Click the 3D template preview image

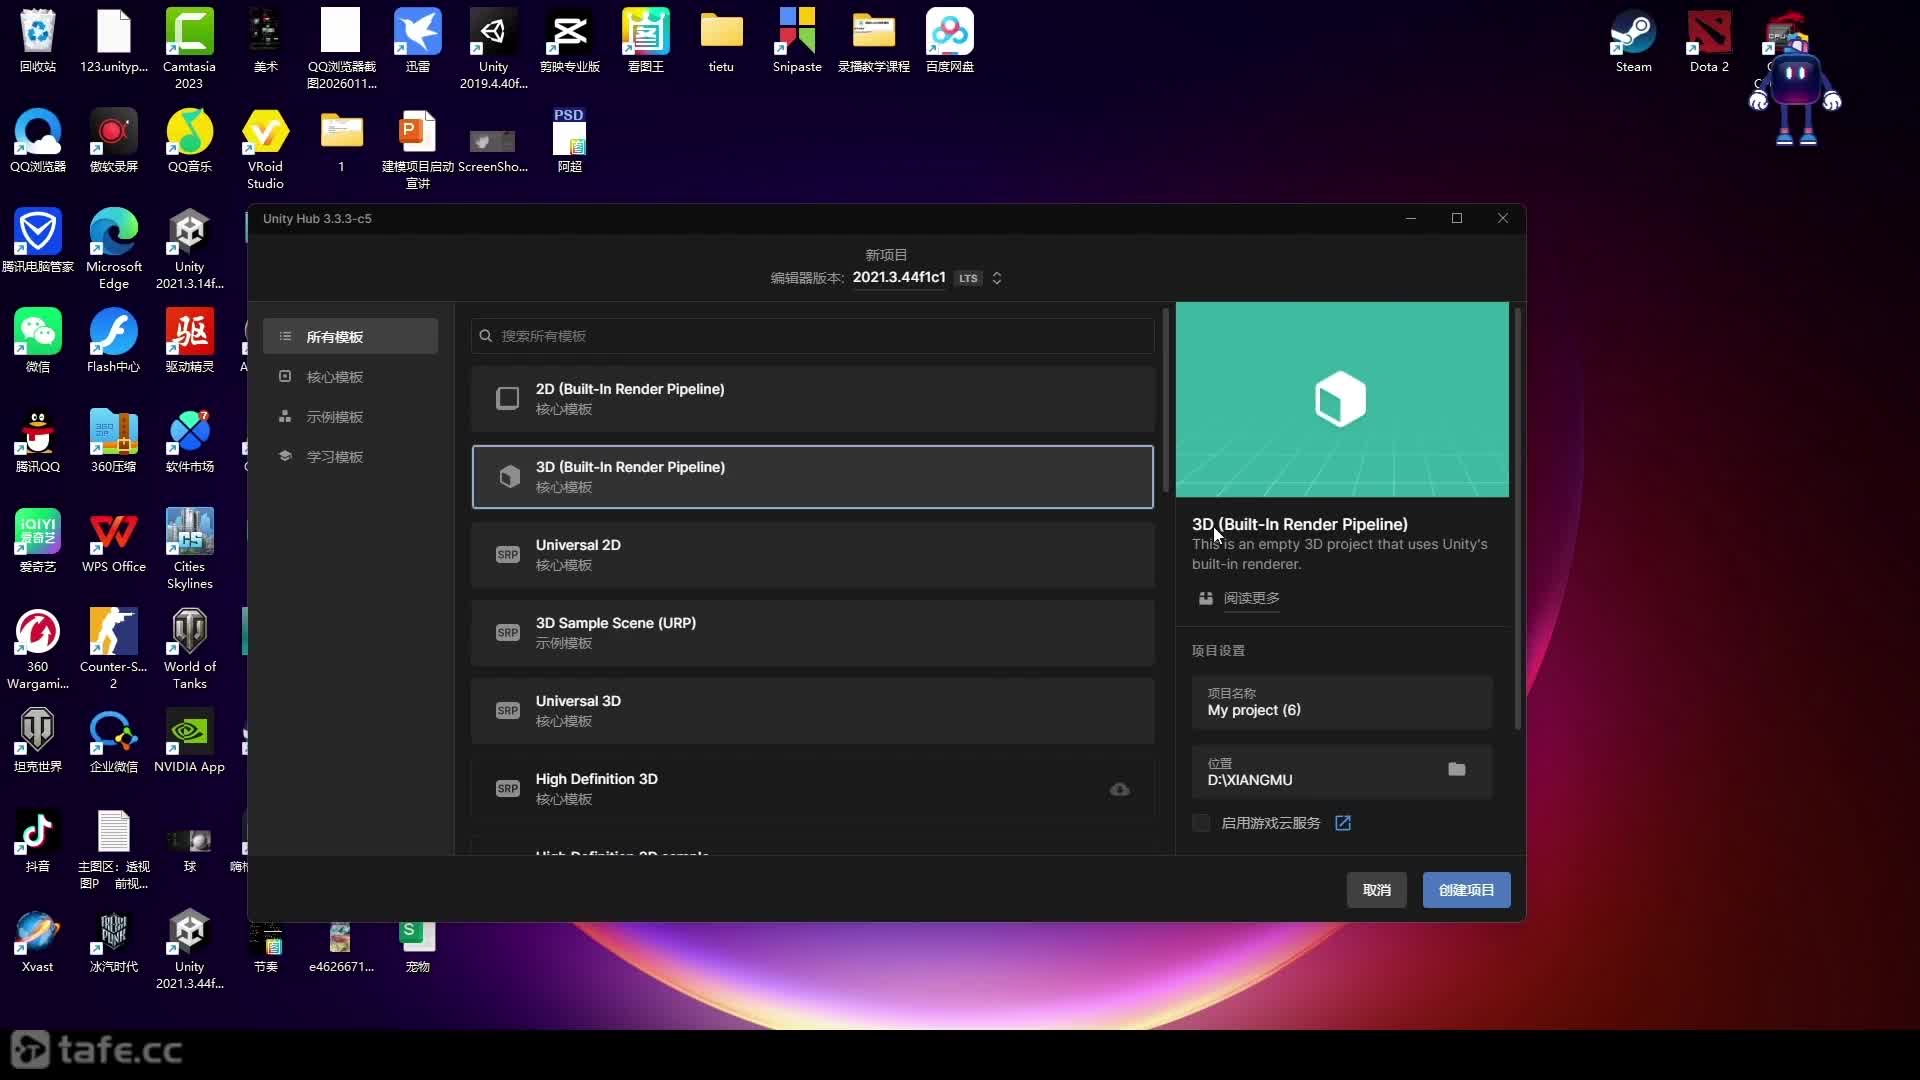1342,400
